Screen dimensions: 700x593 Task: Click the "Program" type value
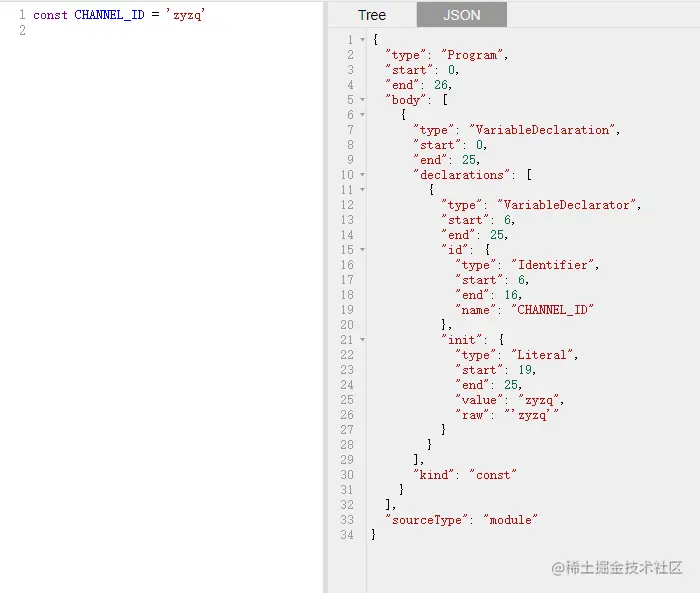pos(472,55)
